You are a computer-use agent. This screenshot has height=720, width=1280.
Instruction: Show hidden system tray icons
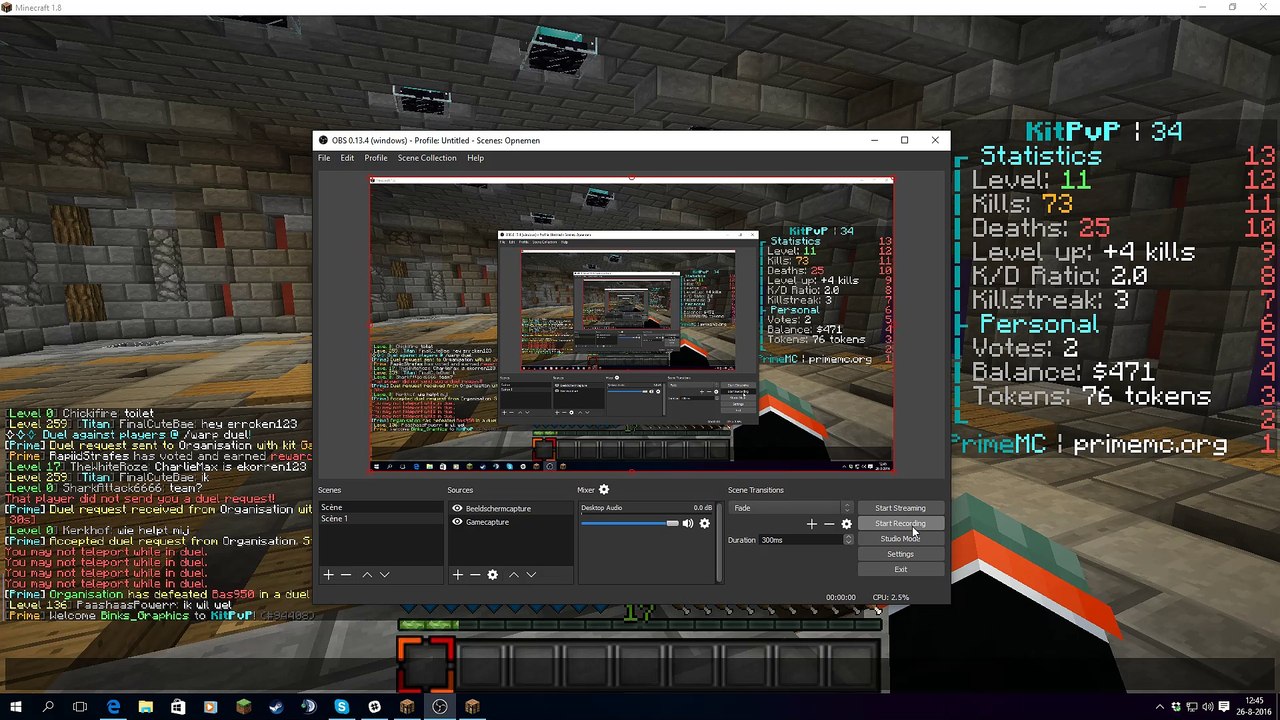tap(1160, 707)
